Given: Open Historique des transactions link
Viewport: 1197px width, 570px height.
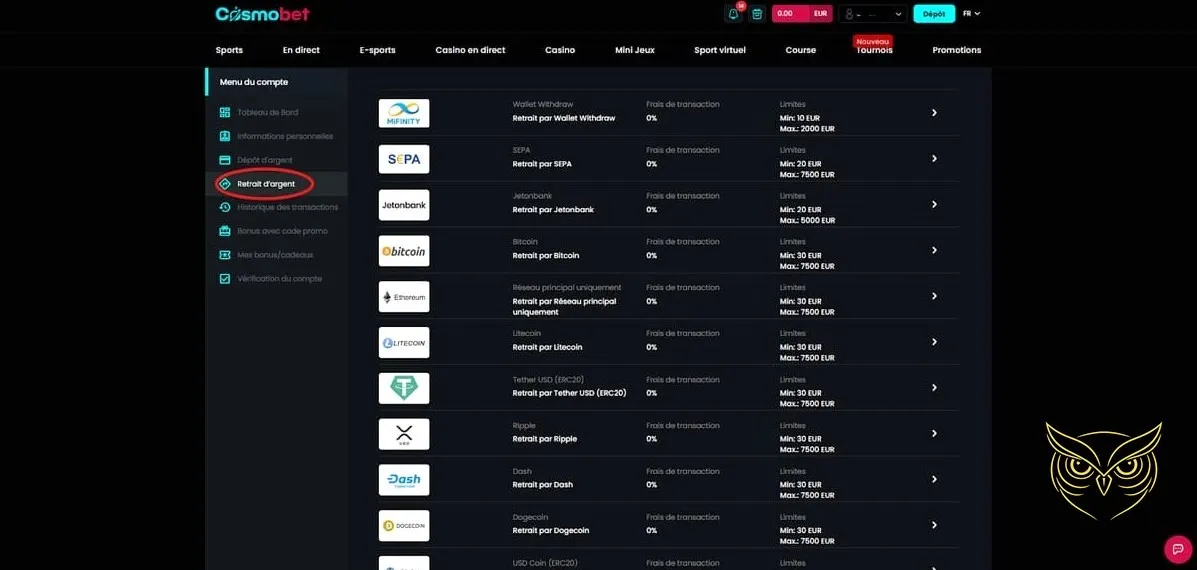Looking at the screenshot, I should pyautogui.click(x=287, y=207).
